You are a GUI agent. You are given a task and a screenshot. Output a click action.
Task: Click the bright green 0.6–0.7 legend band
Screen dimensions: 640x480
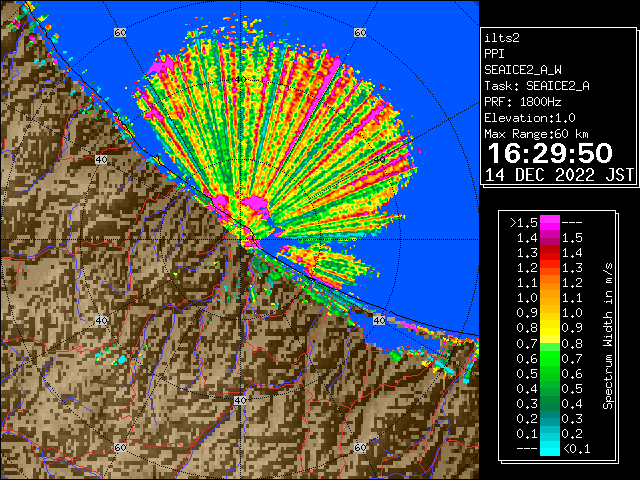[550, 358]
